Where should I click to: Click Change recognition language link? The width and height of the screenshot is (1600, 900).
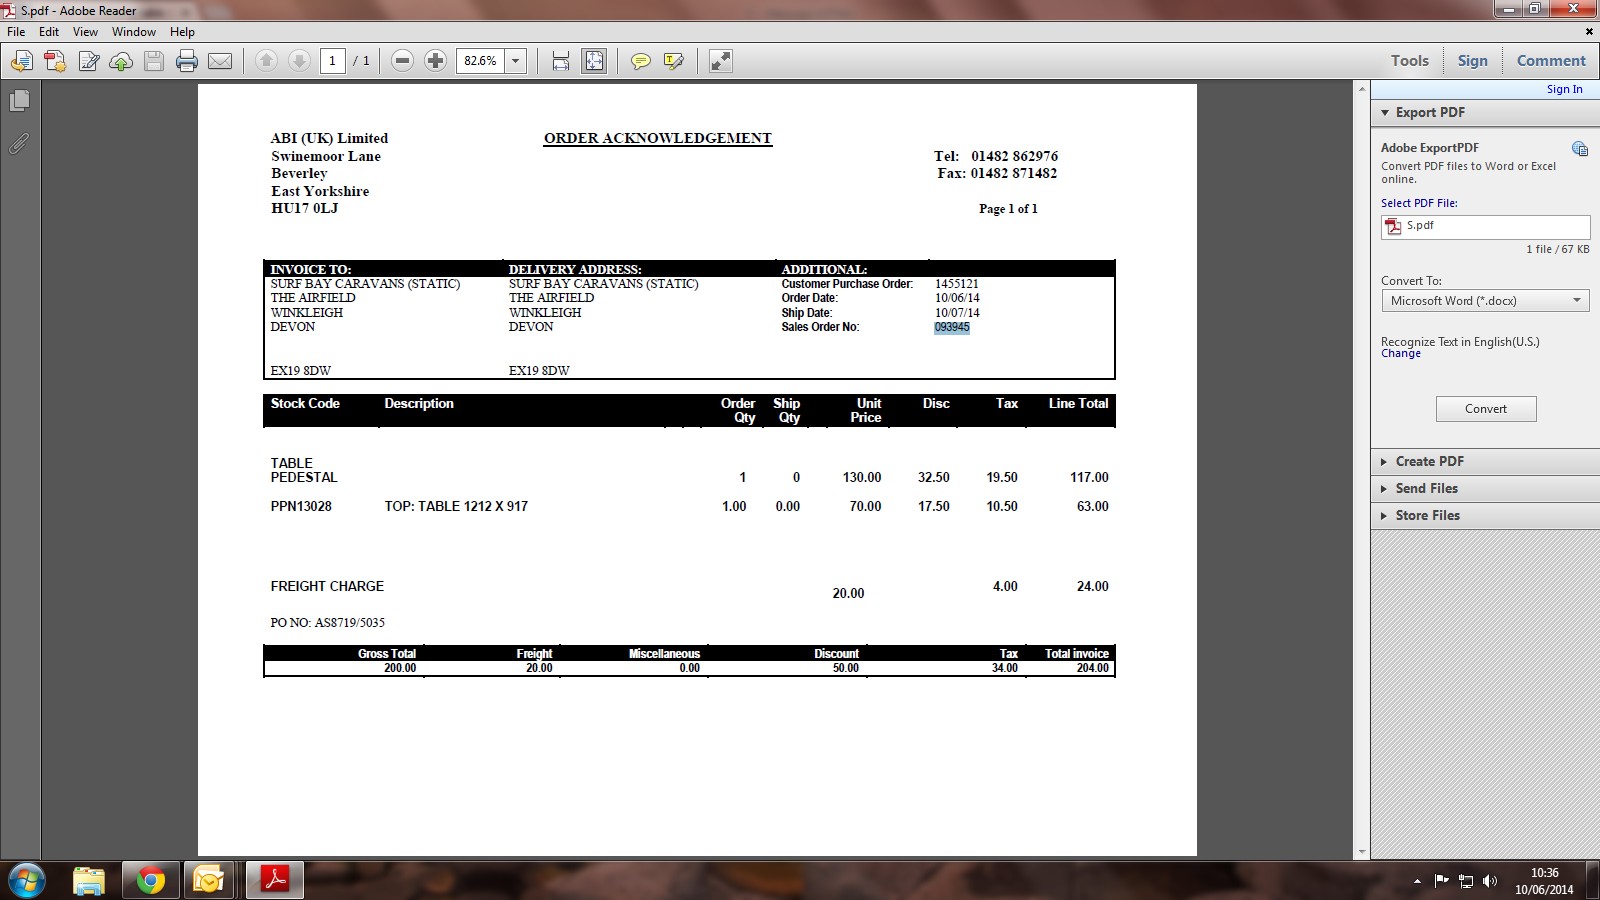coord(1400,354)
